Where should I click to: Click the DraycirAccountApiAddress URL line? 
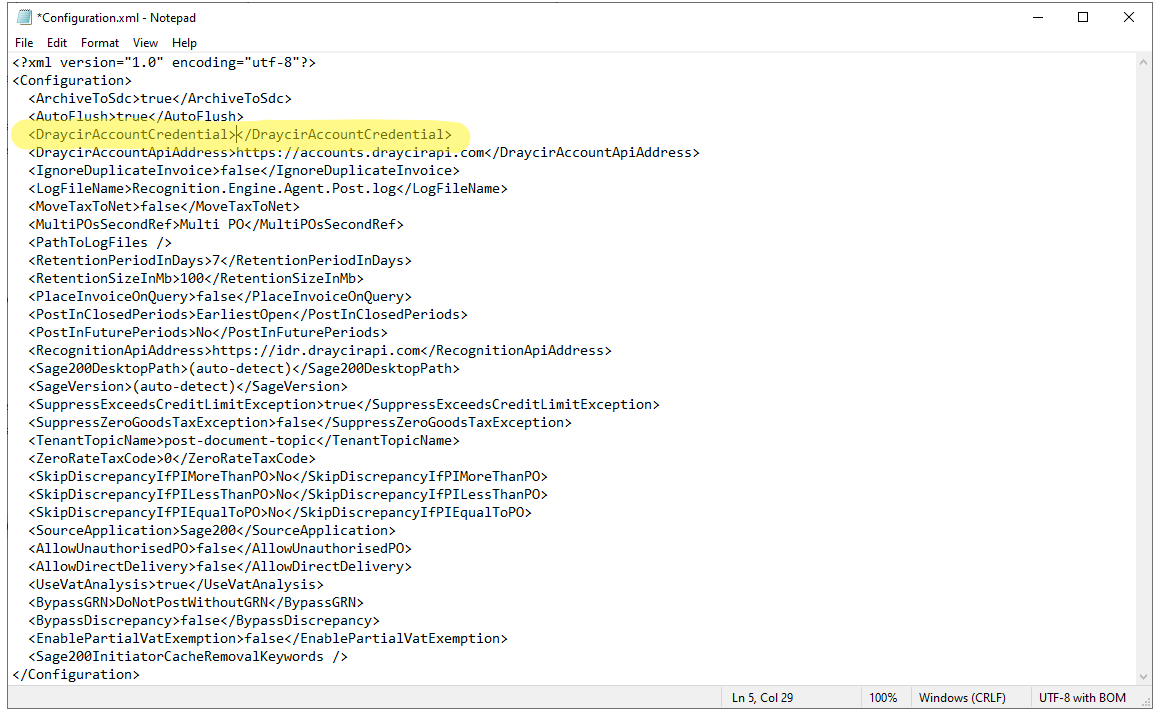(x=364, y=152)
